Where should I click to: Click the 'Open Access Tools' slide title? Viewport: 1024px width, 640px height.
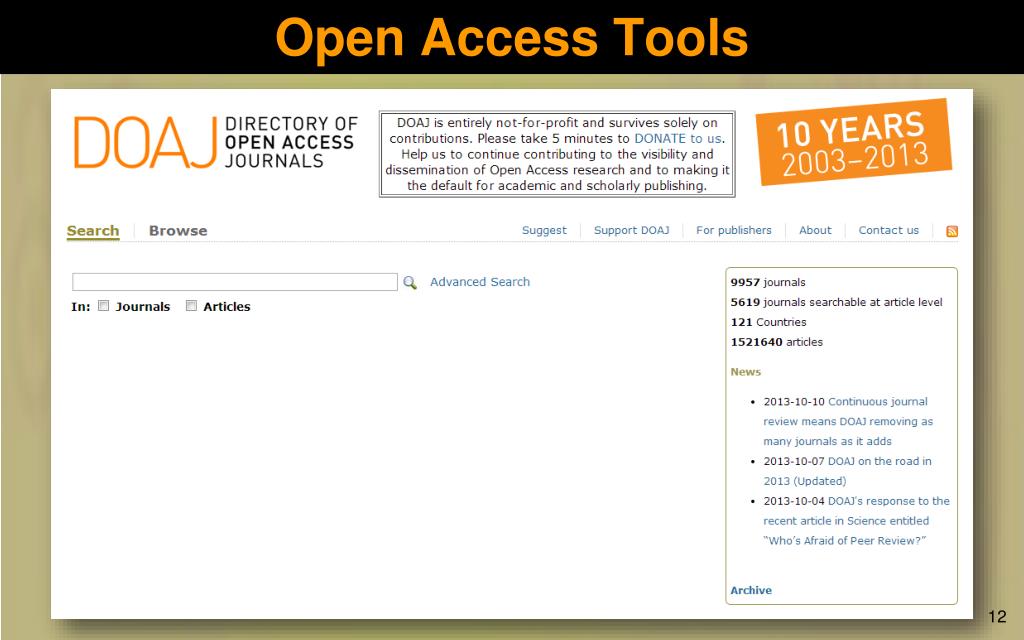pos(512,38)
